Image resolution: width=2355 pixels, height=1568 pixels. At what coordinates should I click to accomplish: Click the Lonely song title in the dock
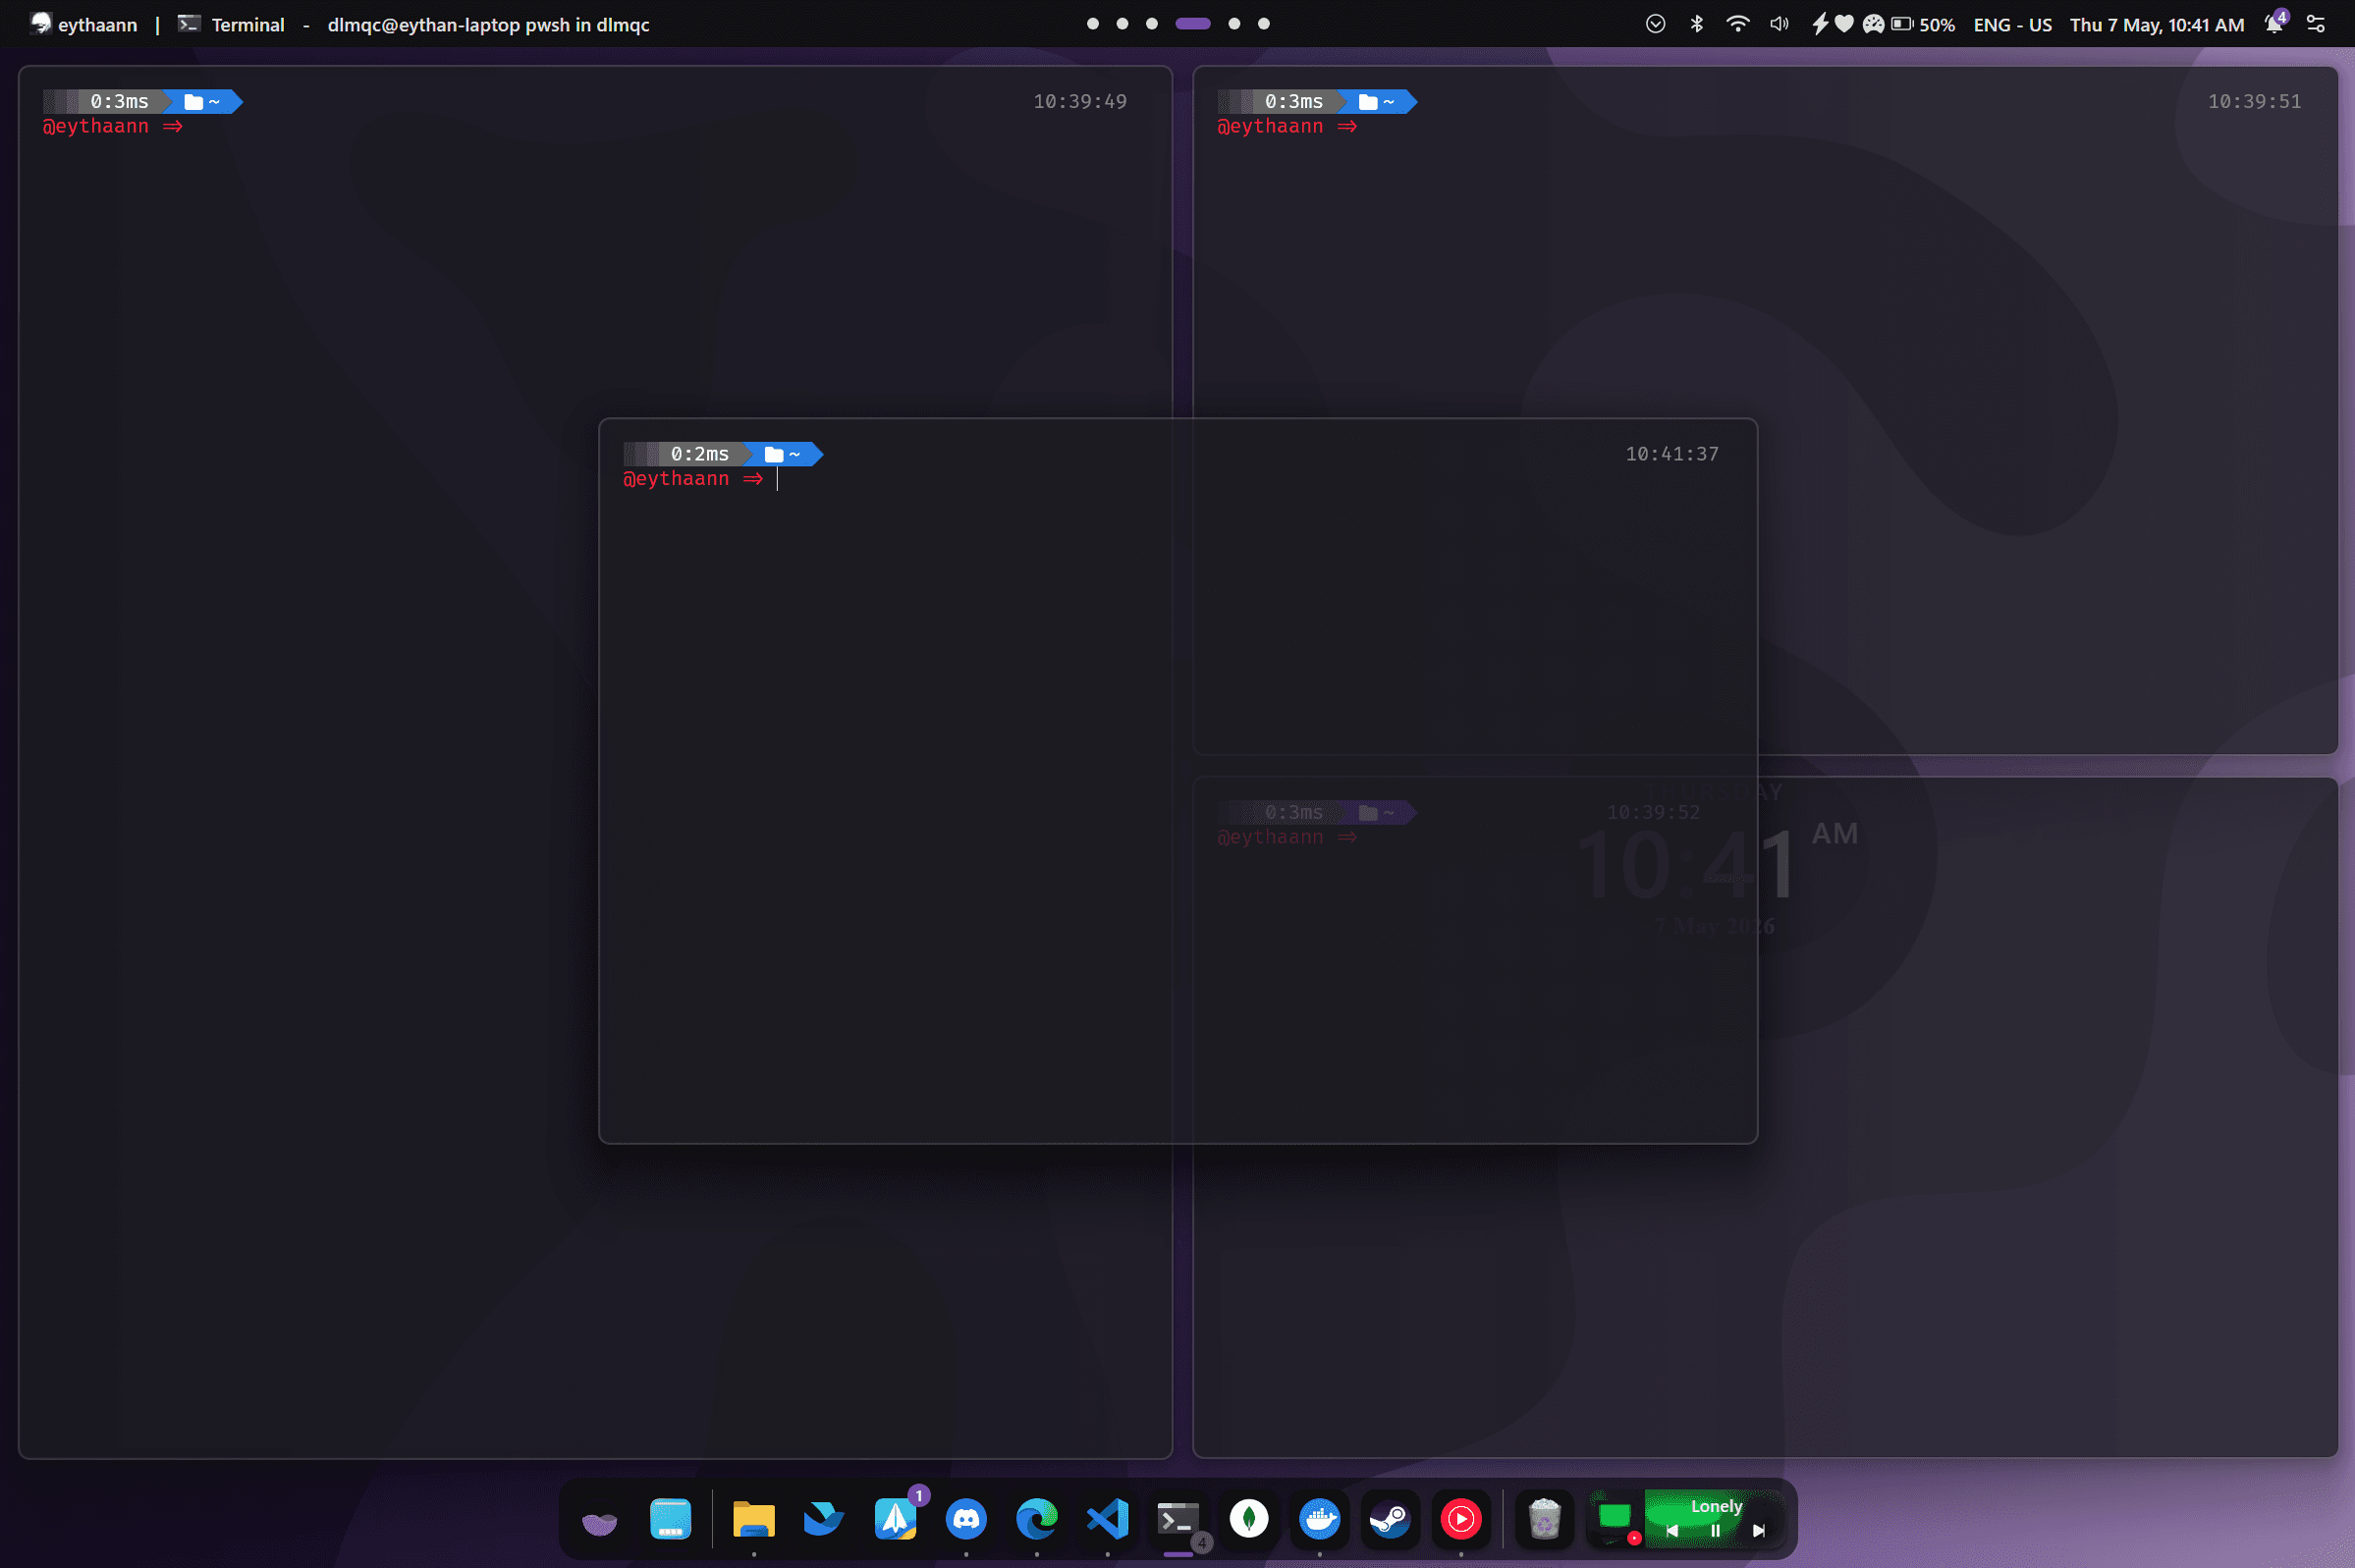click(x=1716, y=1506)
